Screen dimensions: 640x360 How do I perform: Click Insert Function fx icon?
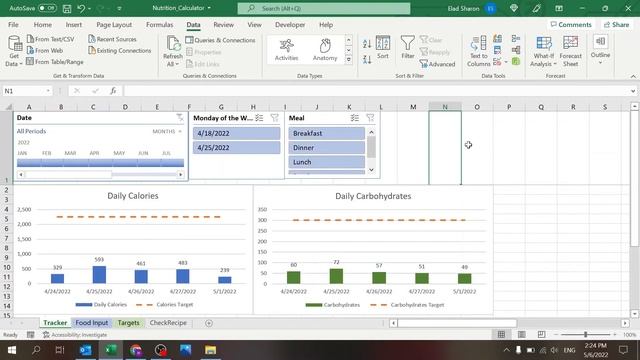pos(113,91)
